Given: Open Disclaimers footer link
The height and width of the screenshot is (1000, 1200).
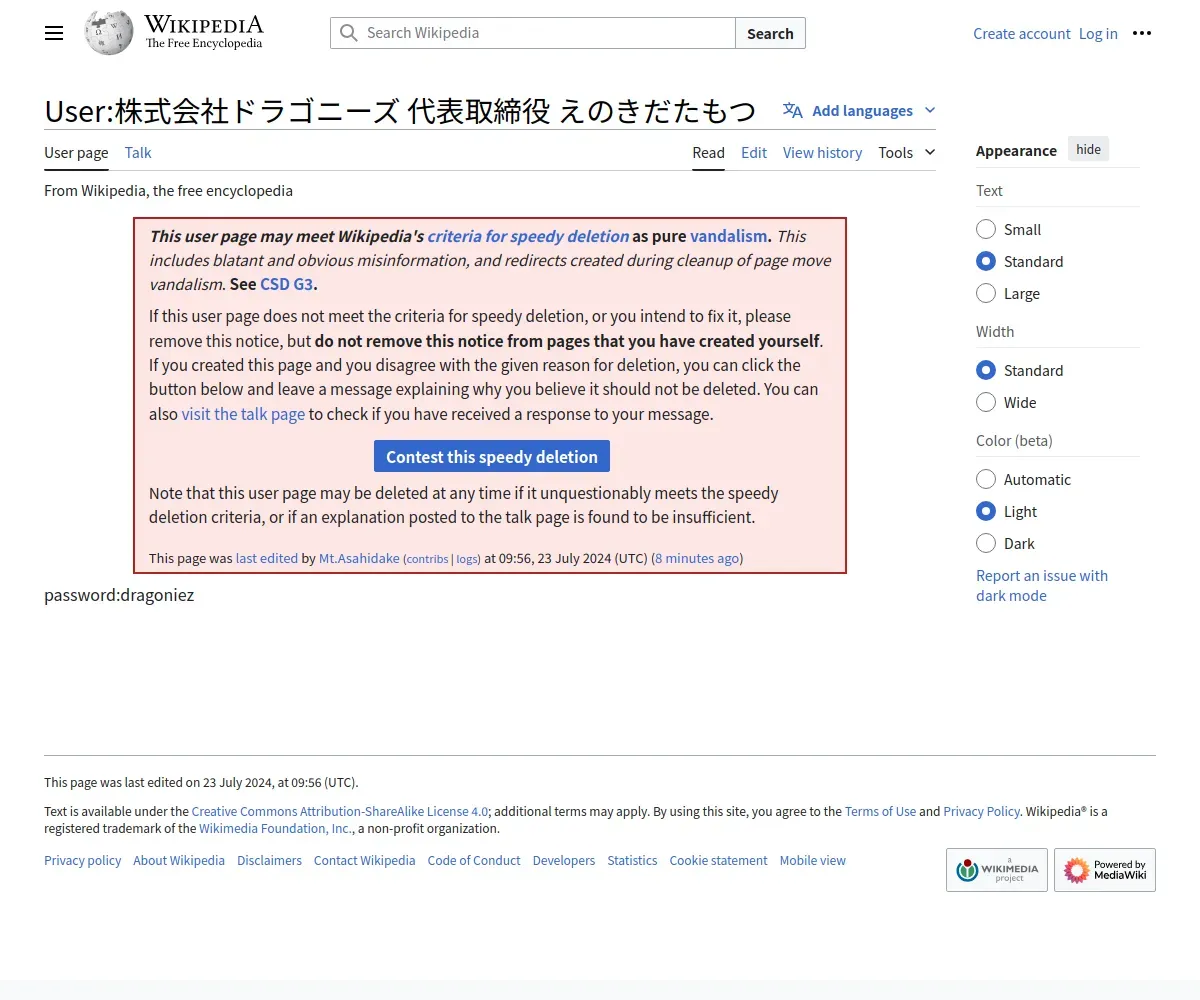Looking at the screenshot, I should click(x=269, y=860).
